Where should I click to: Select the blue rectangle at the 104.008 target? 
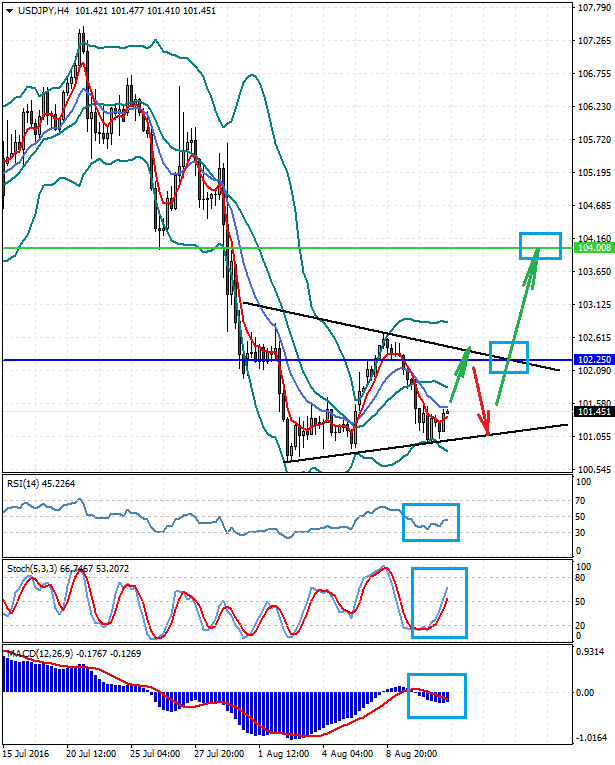tap(540, 245)
